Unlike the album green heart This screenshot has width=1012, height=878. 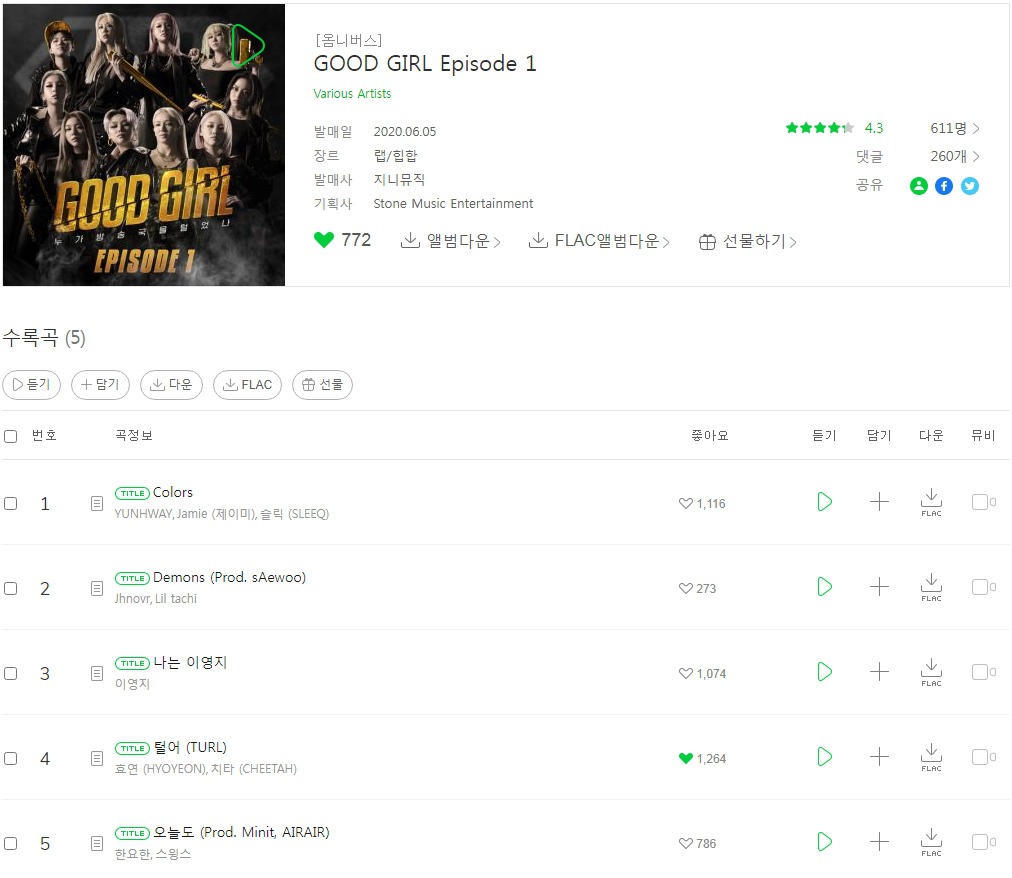(324, 240)
